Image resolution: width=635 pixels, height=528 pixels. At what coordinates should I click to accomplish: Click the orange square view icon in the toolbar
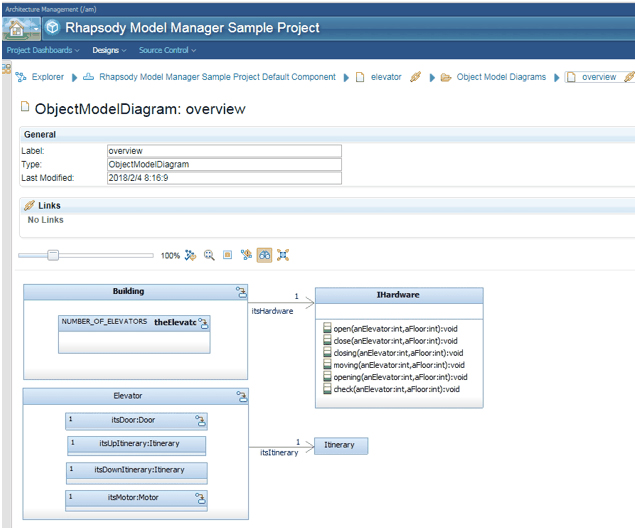pos(228,255)
